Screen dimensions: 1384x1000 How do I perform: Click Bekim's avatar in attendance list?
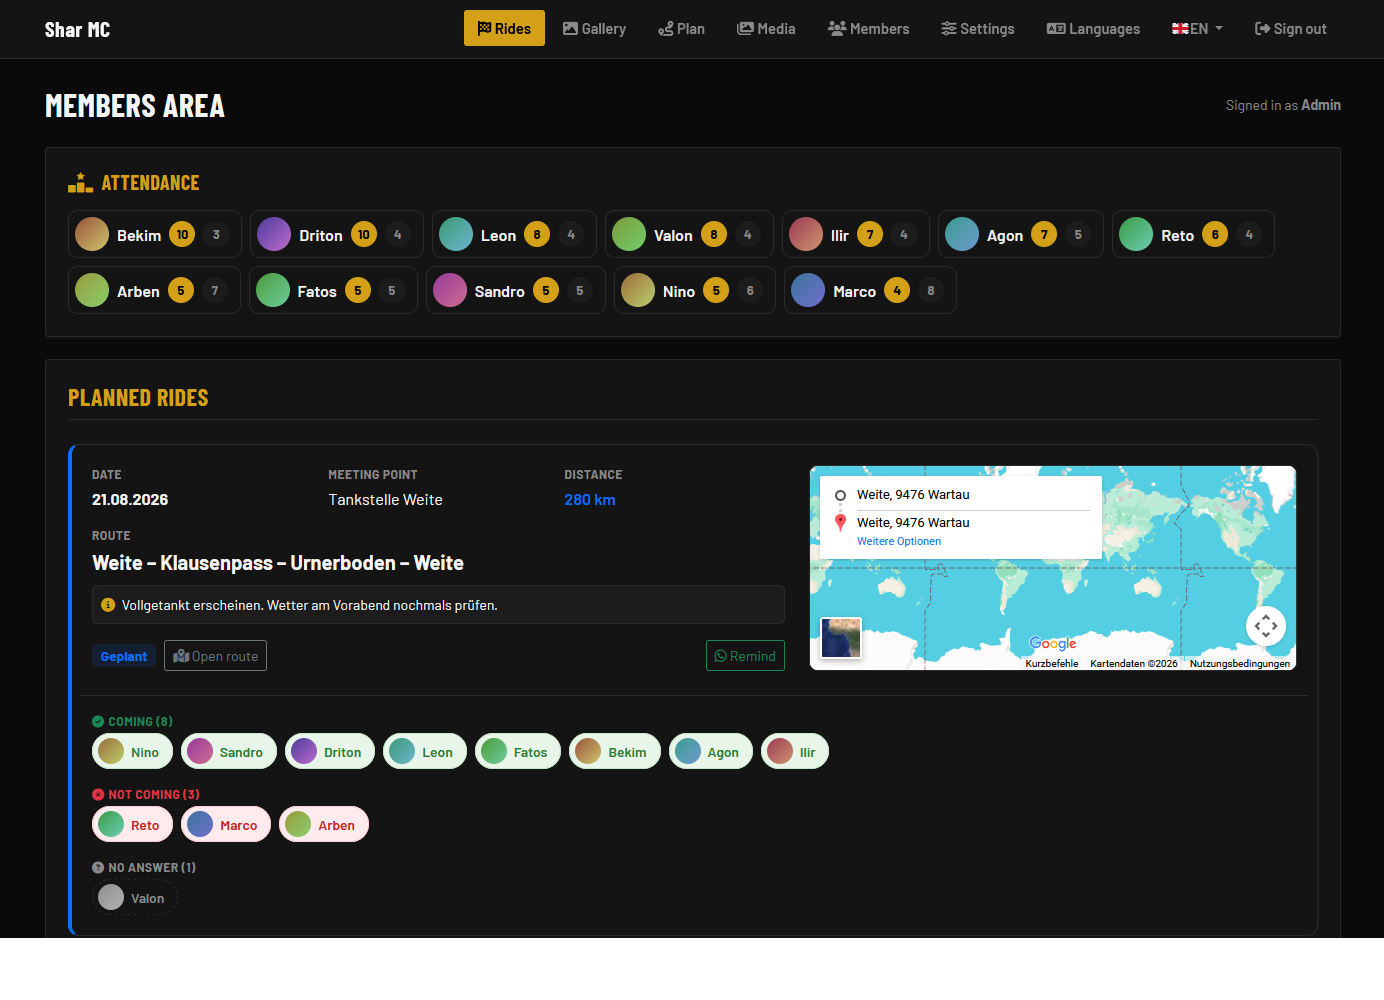click(92, 234)
